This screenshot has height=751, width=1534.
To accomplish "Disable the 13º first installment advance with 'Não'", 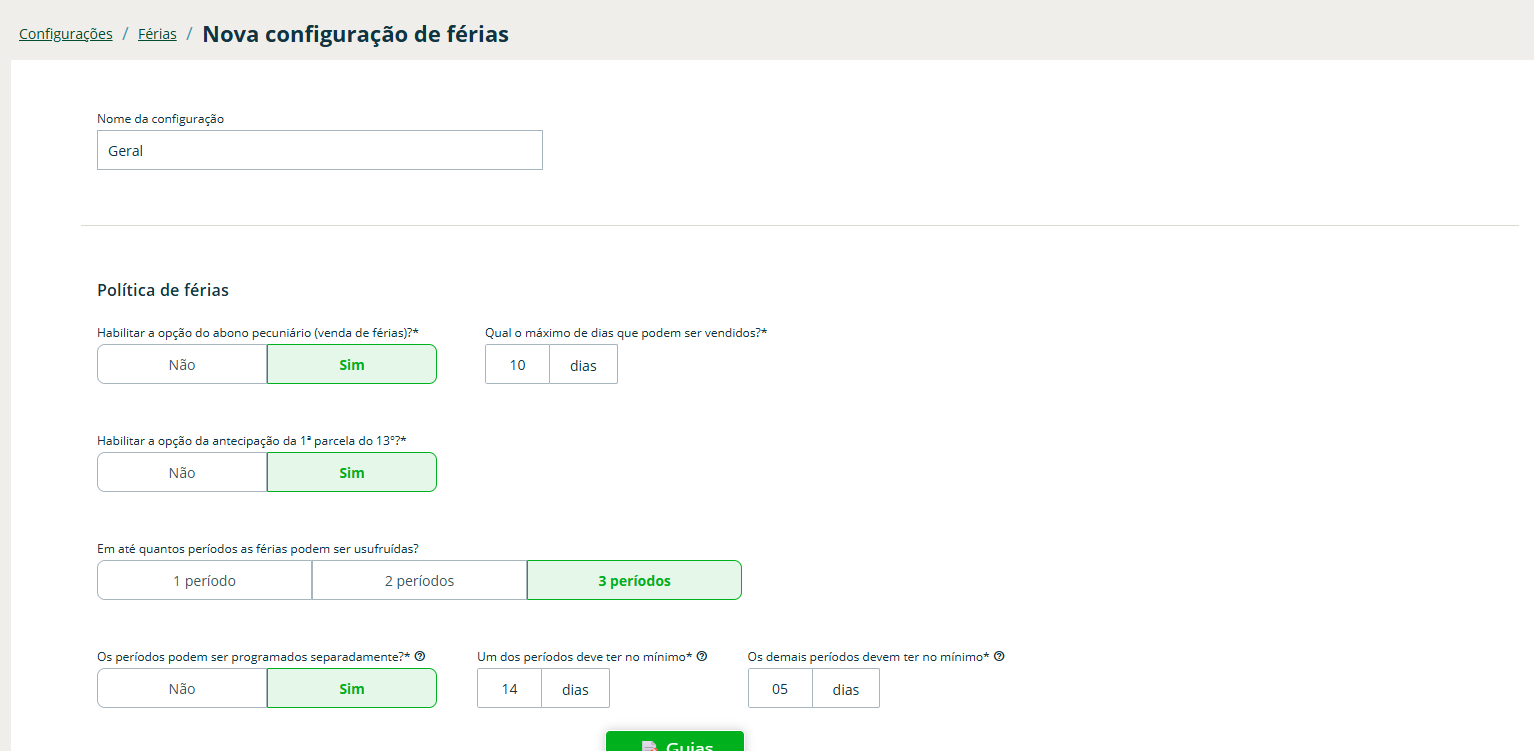I will pyautogui.click(x=182, y=473).
